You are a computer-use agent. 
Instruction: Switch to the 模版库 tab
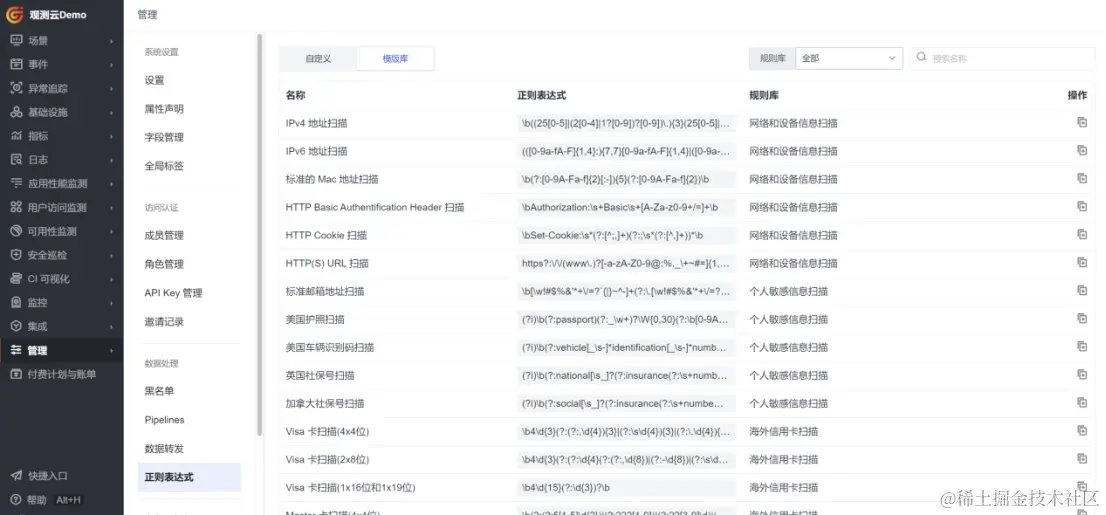pos(395,59)
